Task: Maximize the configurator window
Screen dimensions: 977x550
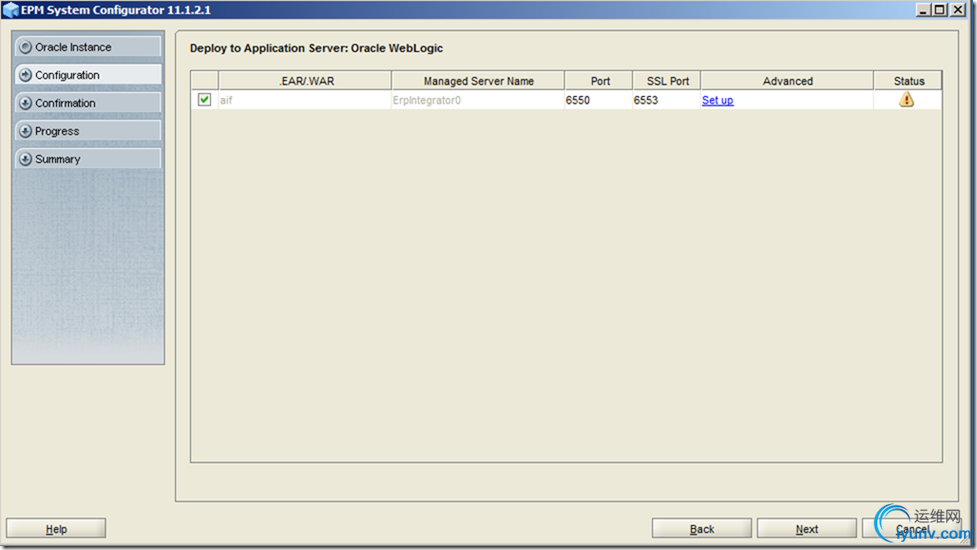Action: (x=940, y=10)
